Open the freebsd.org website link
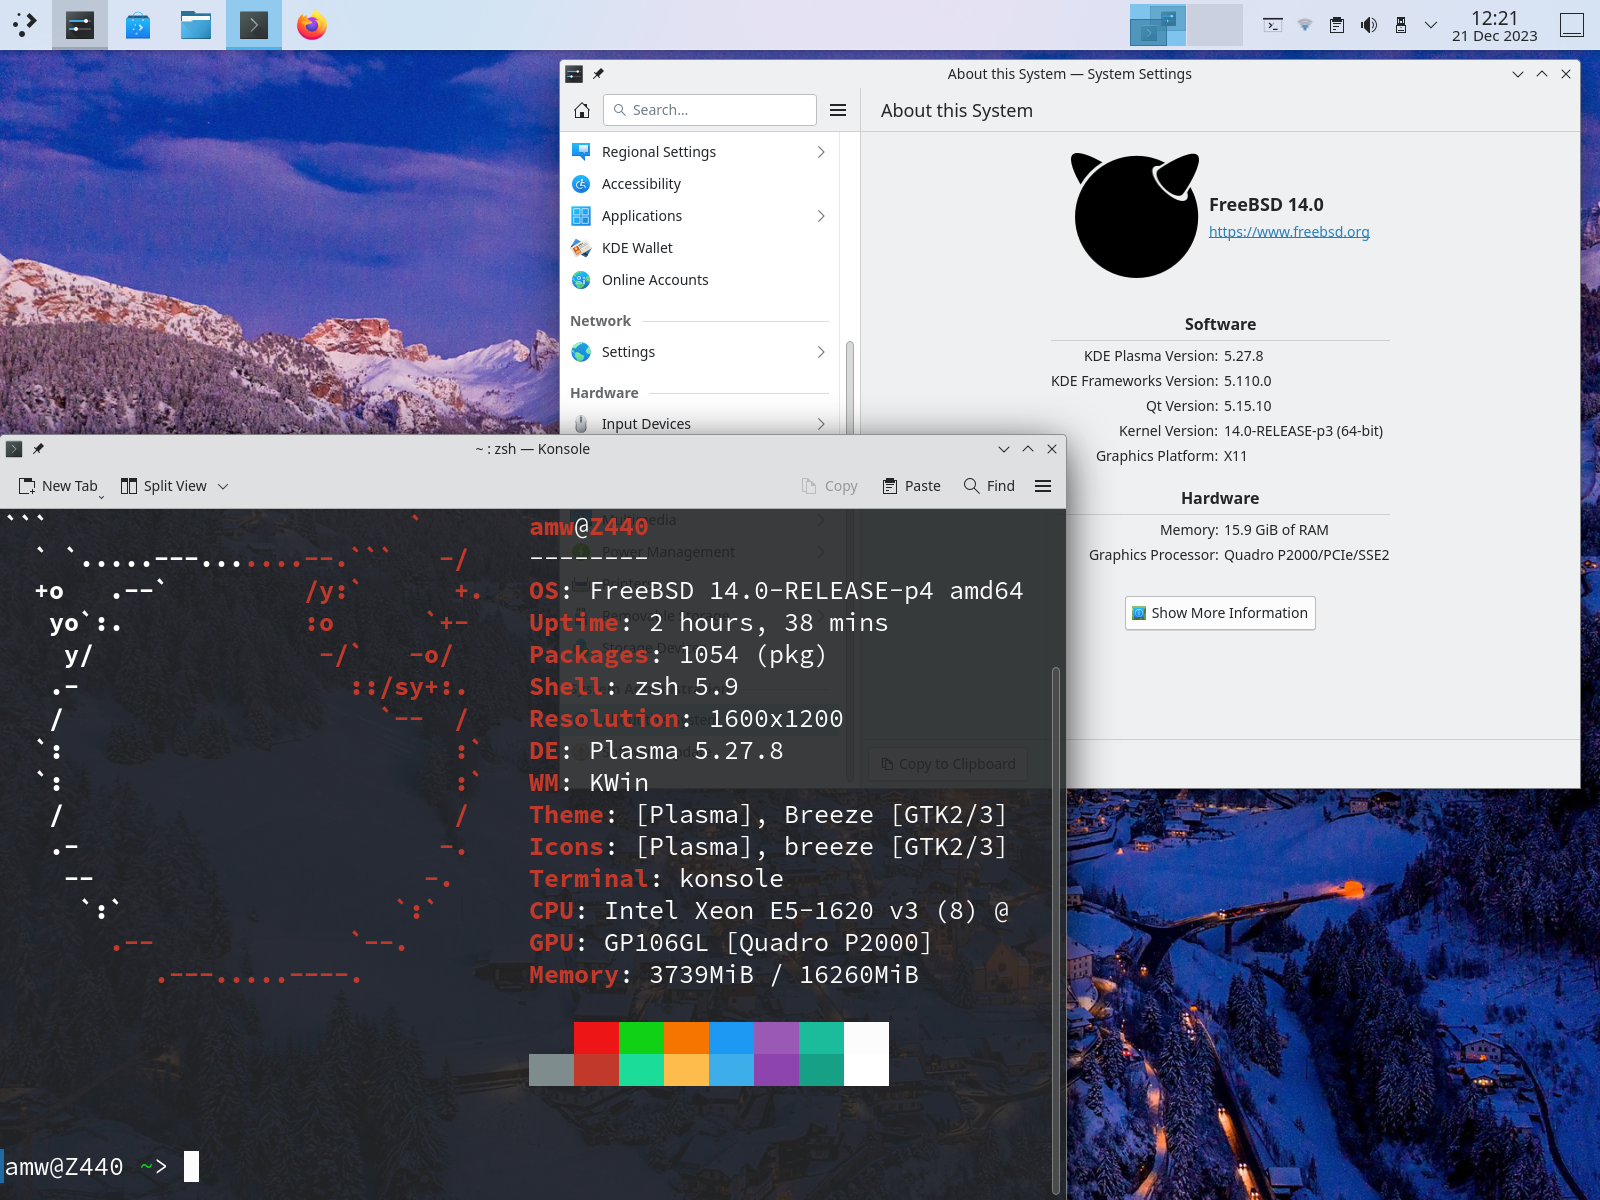1600x1200 pixels. [1289, 232]
